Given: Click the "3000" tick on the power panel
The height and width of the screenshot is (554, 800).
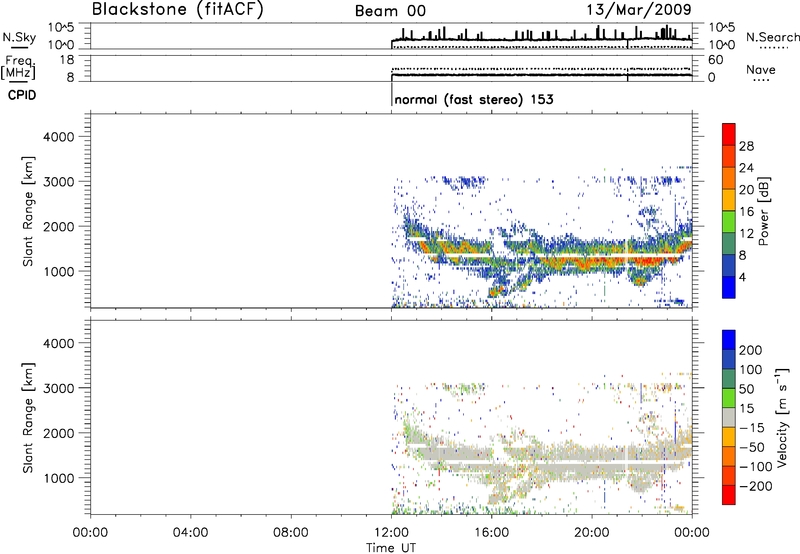Looking at the screenshot, I should coord(59,182).
